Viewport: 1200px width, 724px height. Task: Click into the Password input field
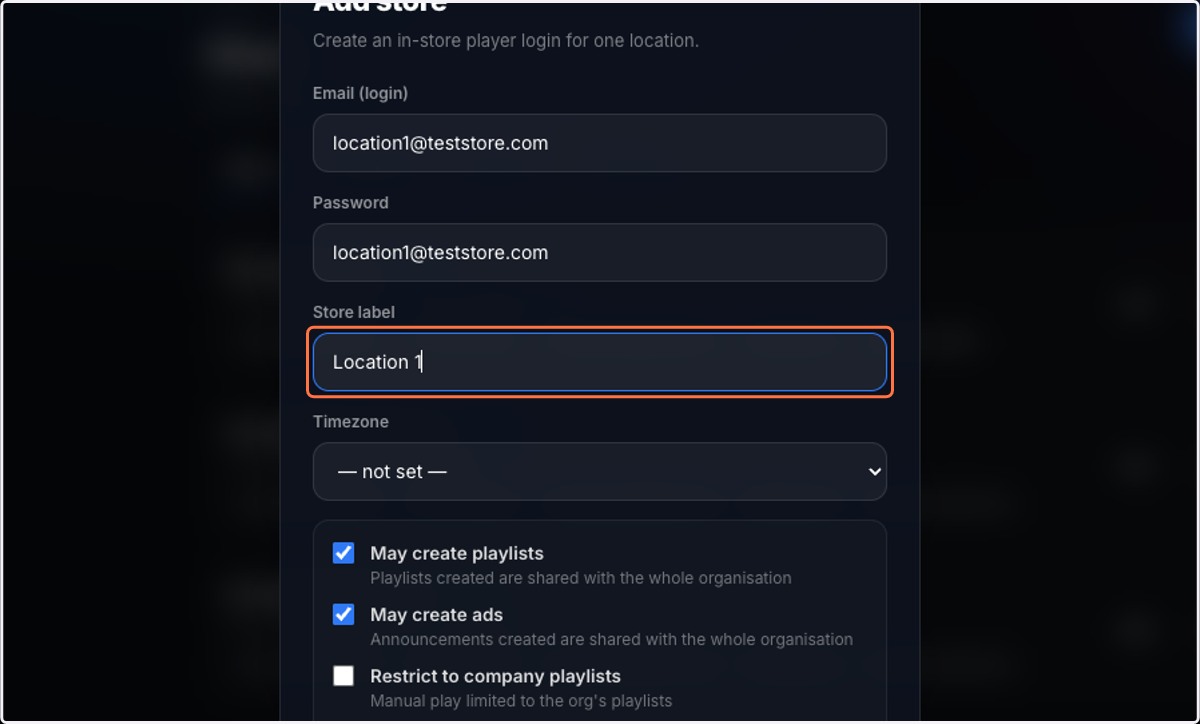coord(599,252)
